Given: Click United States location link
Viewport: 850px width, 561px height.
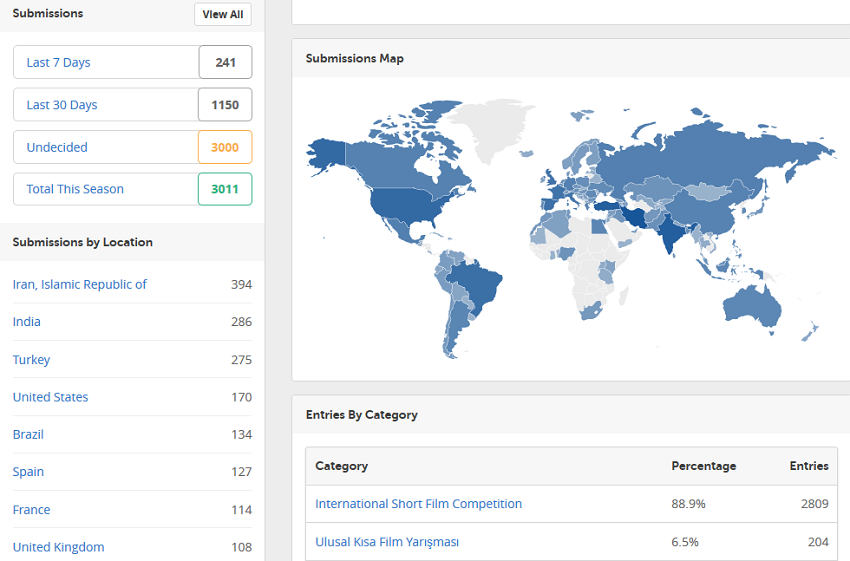Looking at the screenshot, I should point(50,397).
